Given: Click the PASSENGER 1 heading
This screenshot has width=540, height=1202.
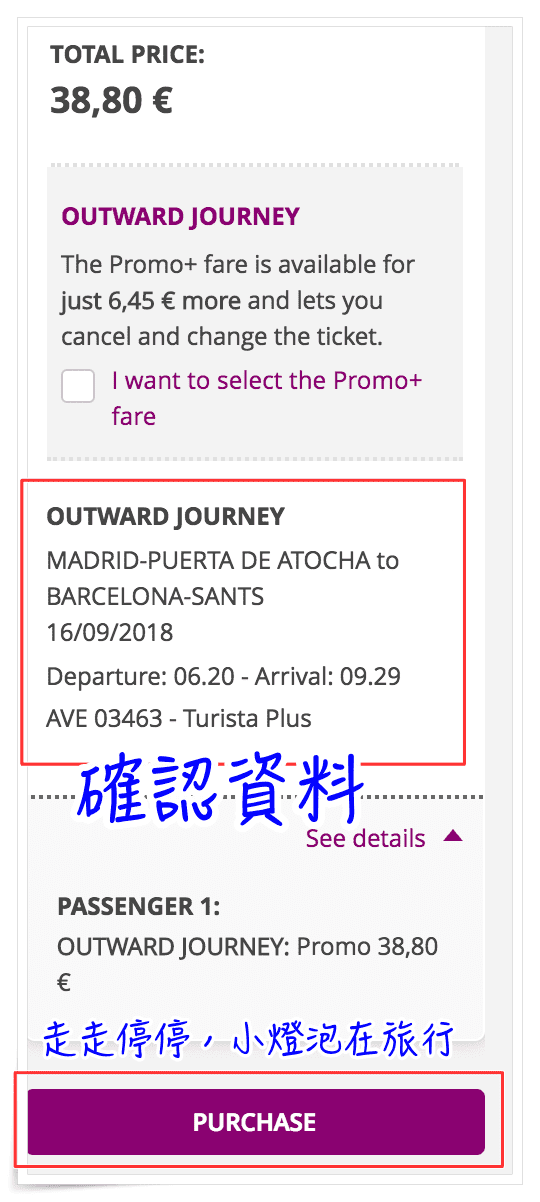Looking at the screenshot, I should (x=139, y=906).
